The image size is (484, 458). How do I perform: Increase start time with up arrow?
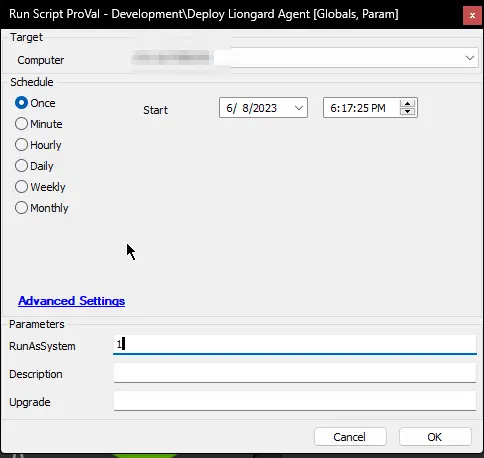pos(407,104)
